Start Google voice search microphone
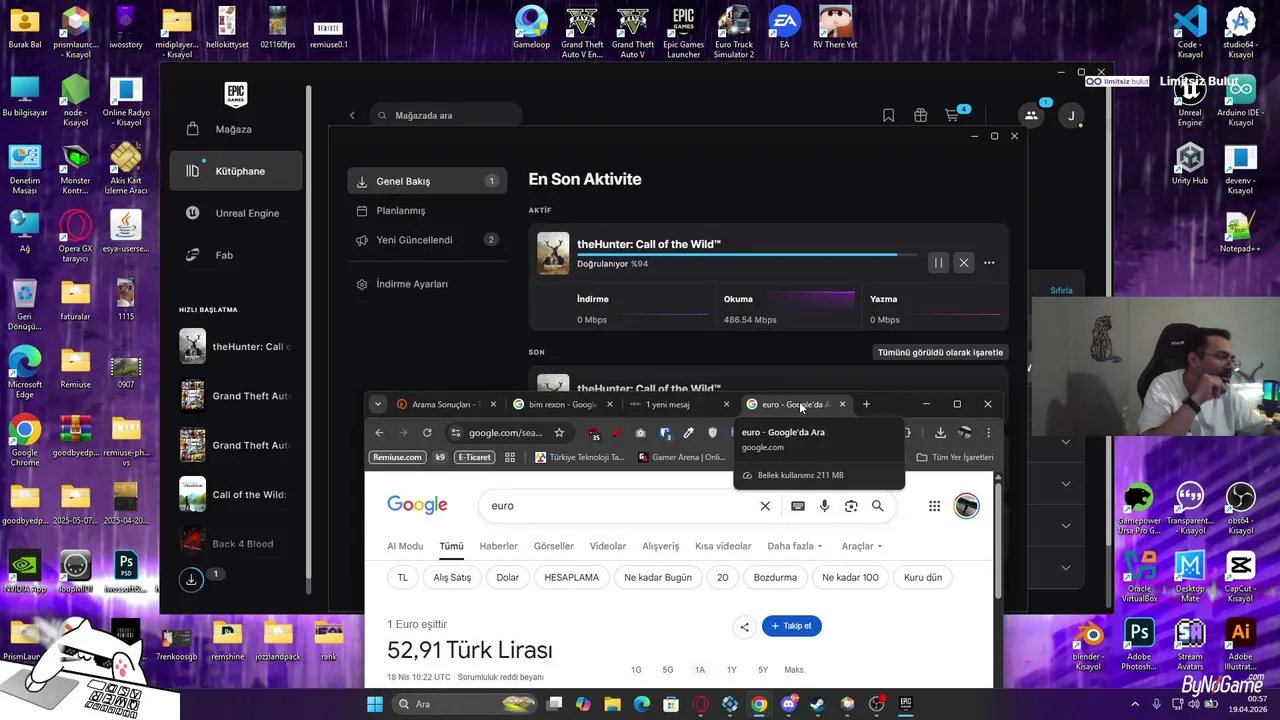Viewport: 1280px width, 720px height. (824, 506)
